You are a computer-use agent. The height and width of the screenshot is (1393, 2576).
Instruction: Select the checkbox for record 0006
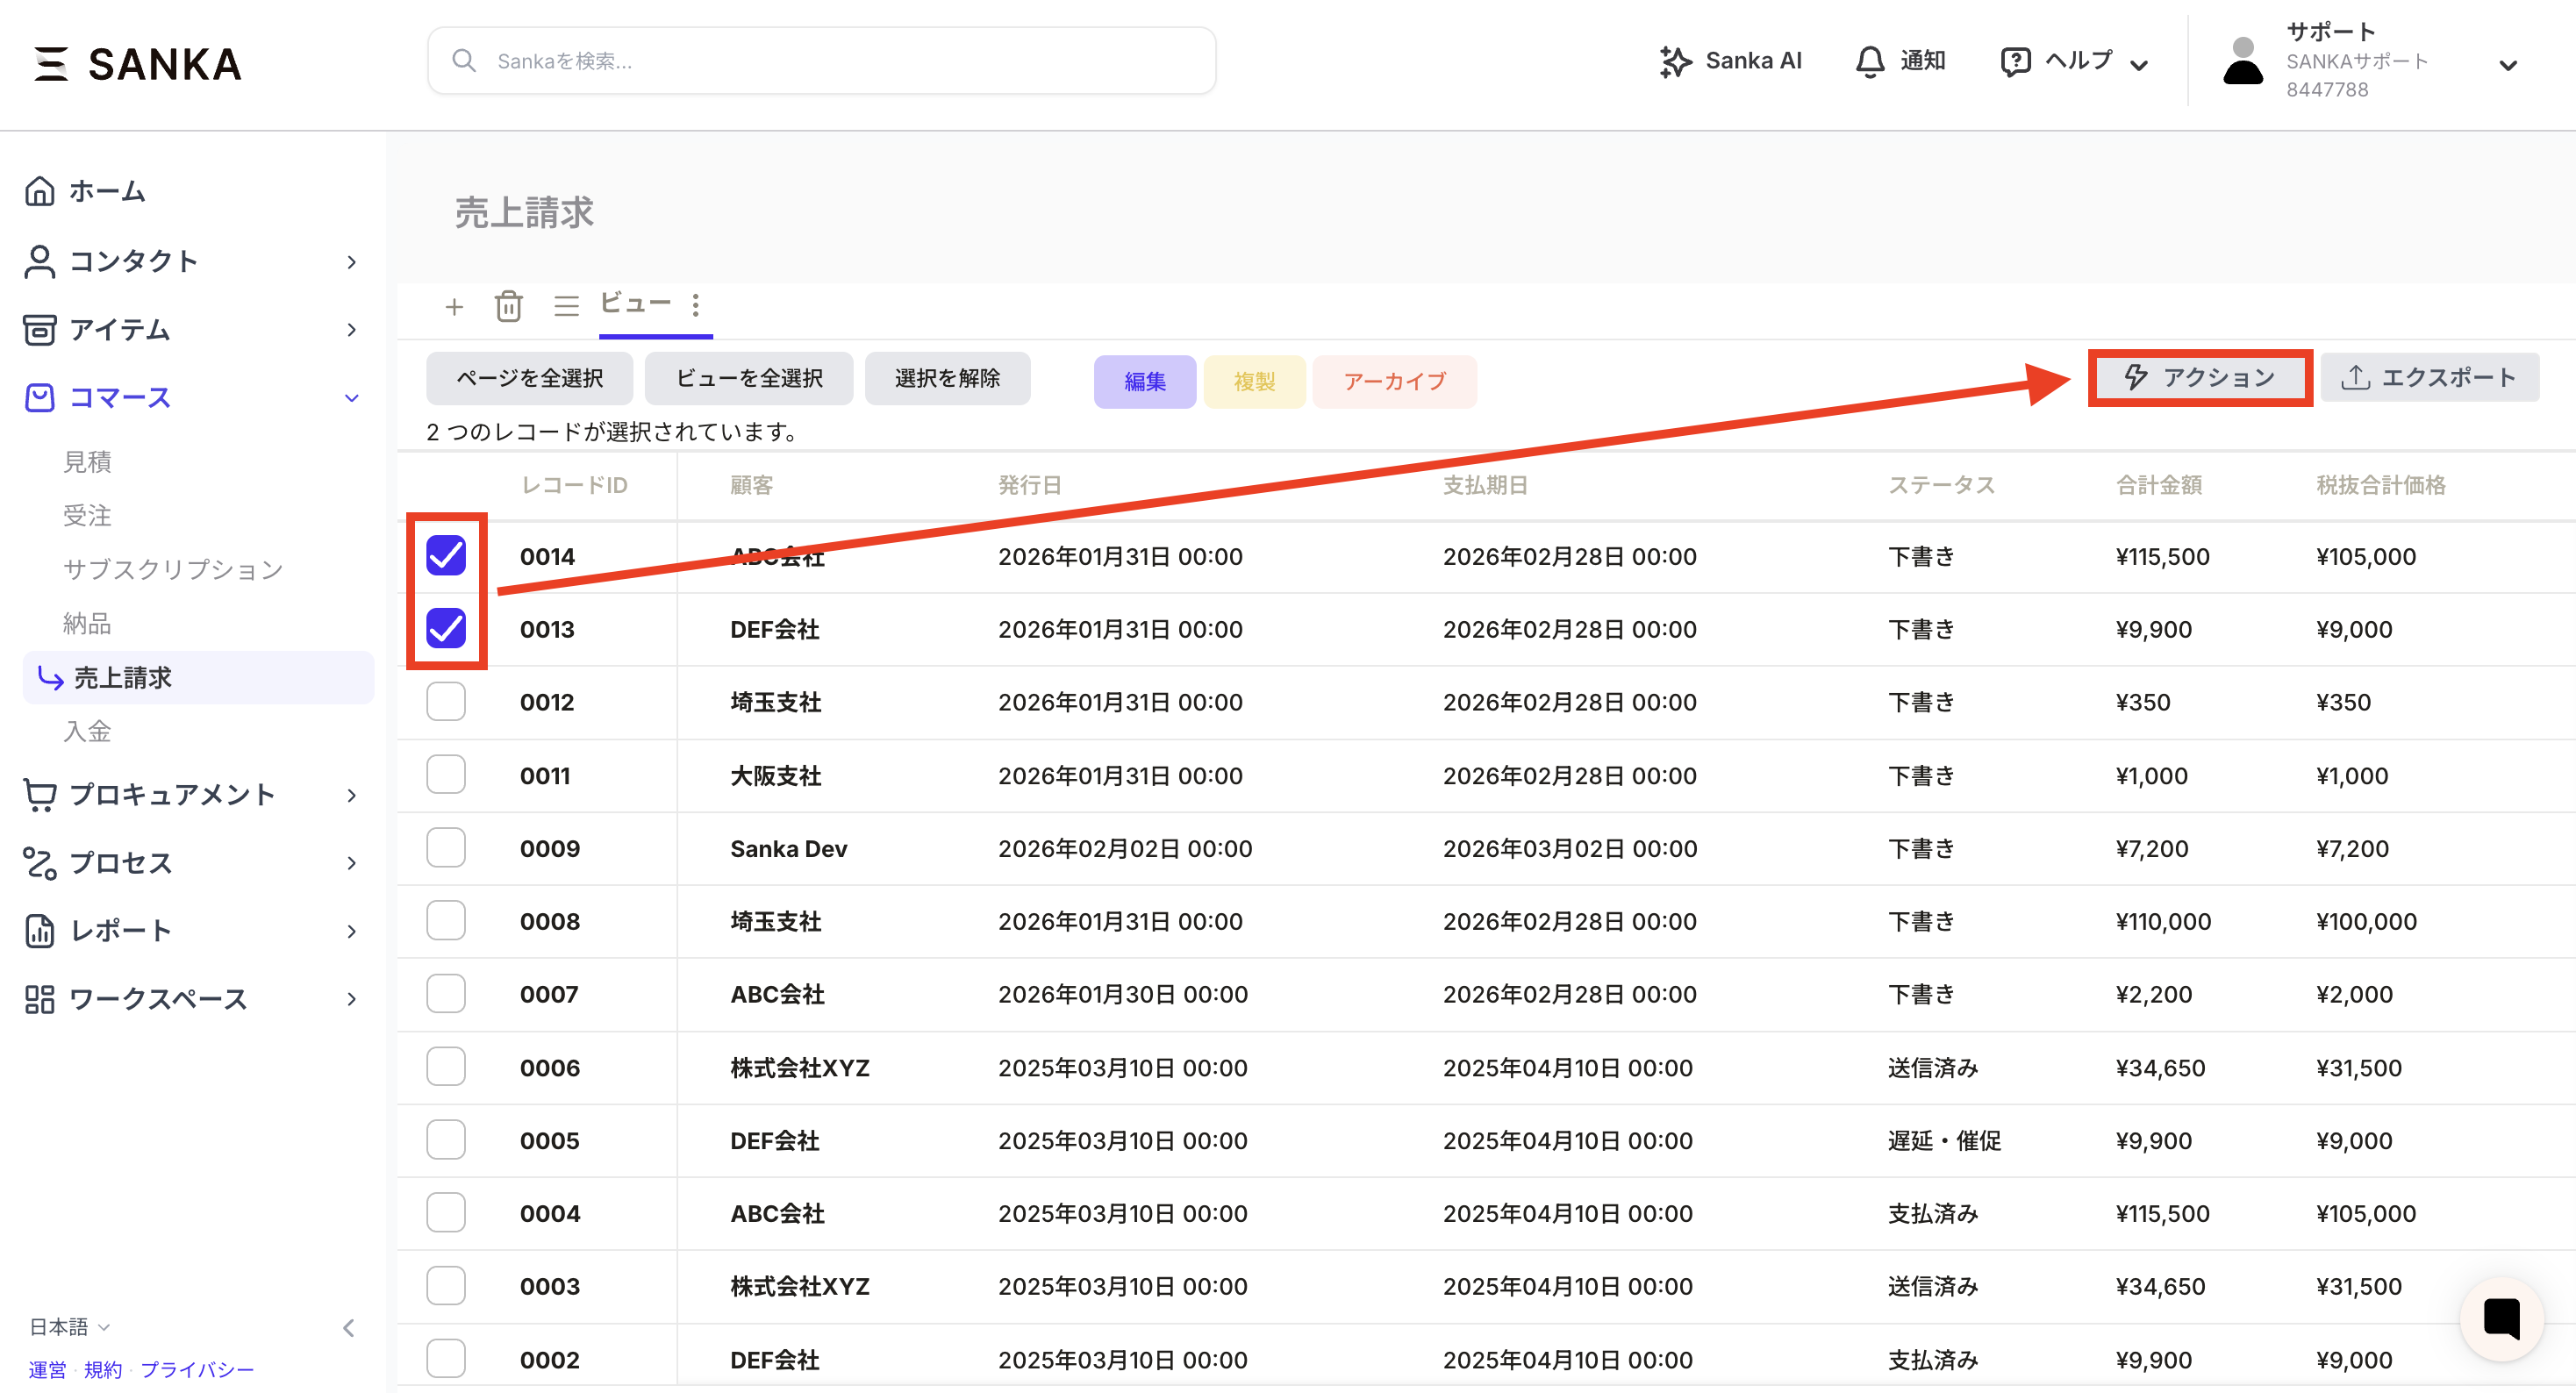click(x=446, y=1067)
